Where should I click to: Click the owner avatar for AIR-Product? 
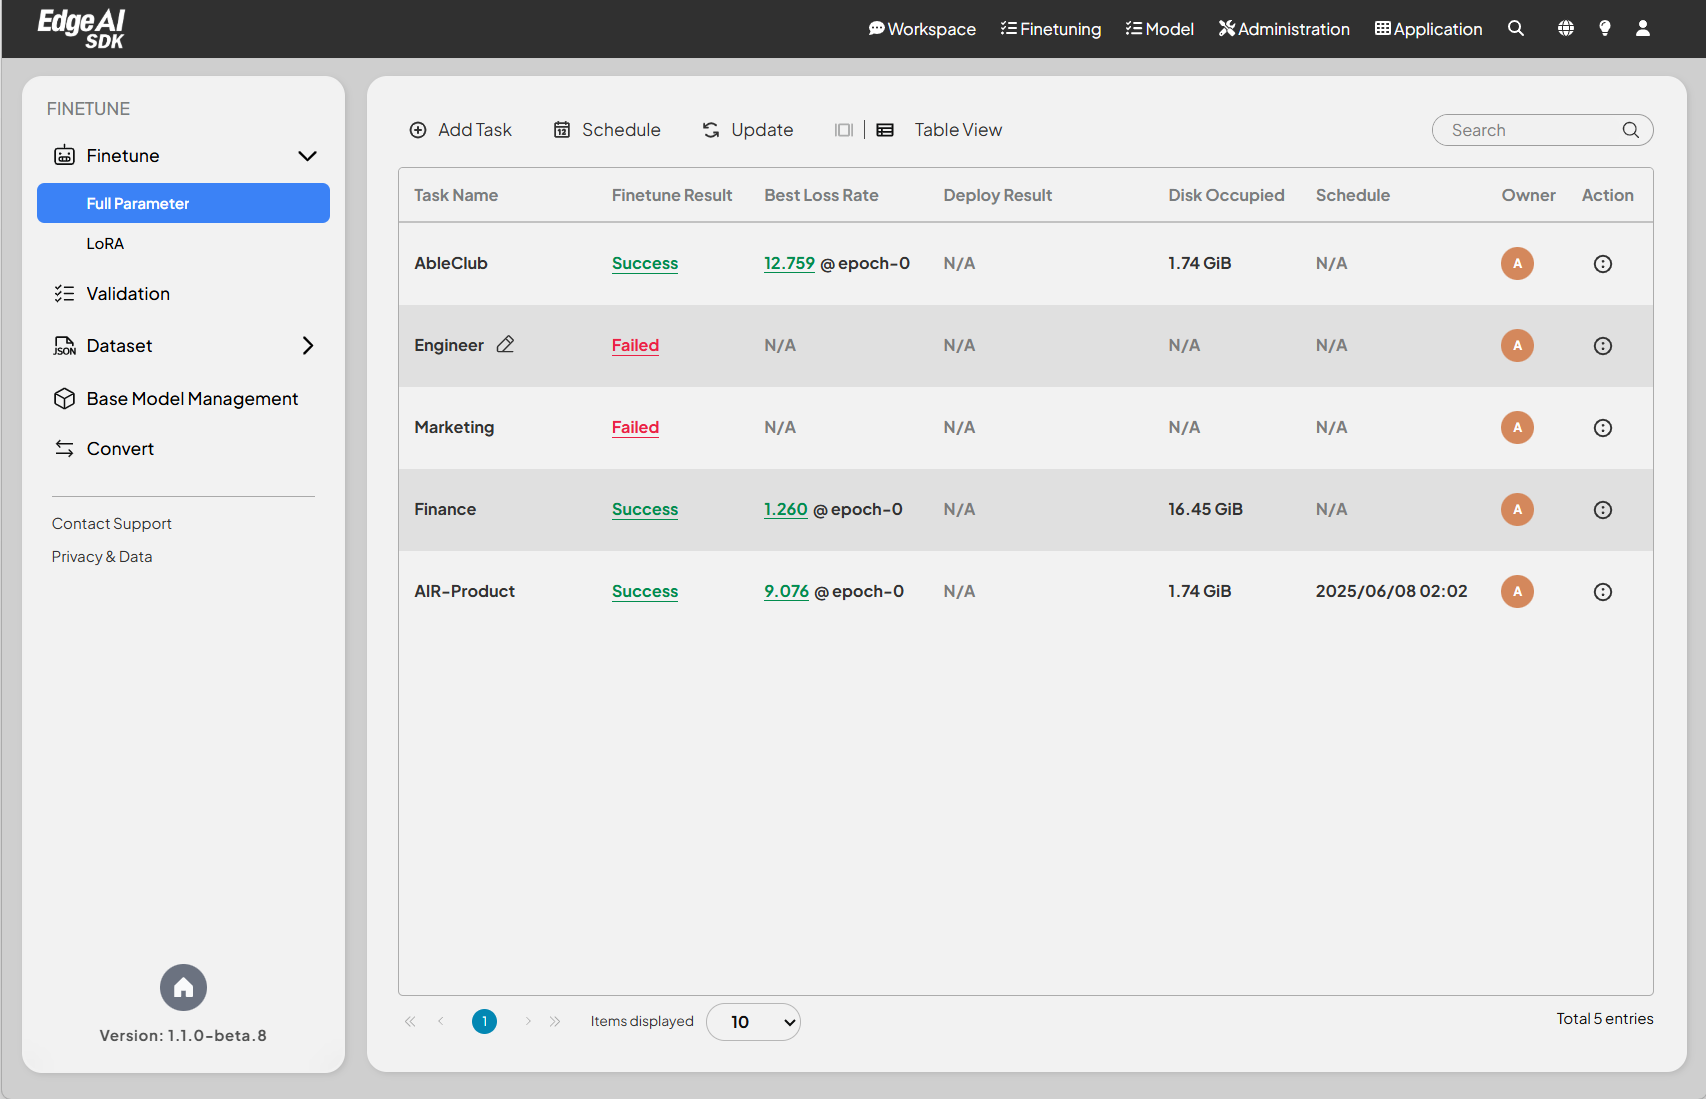click(1517, 592)
